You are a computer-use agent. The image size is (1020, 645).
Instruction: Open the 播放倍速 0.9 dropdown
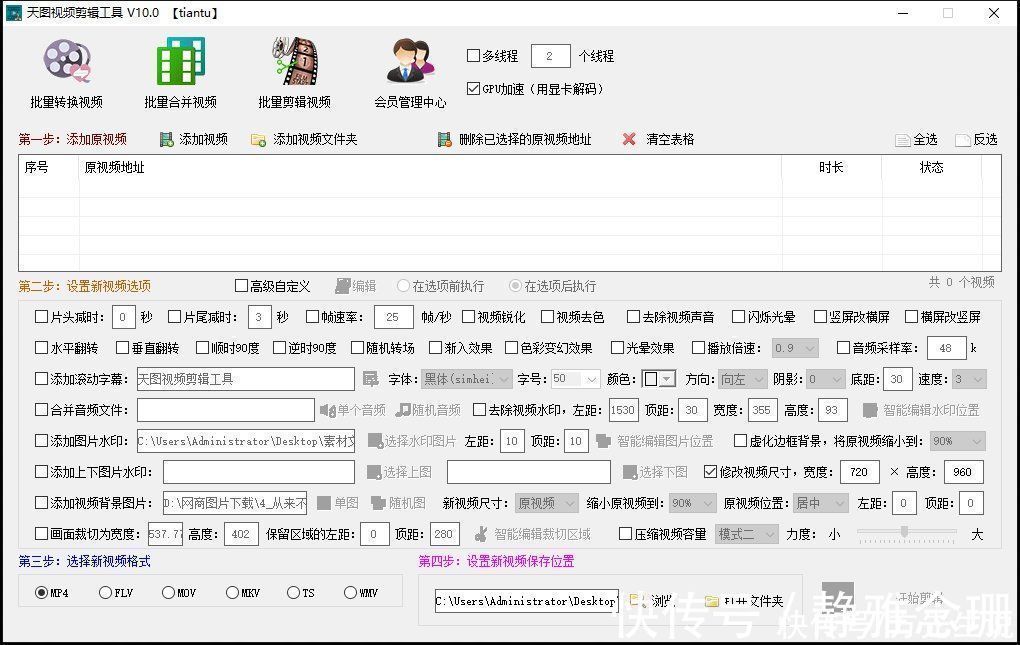click(x=795, y=348)
